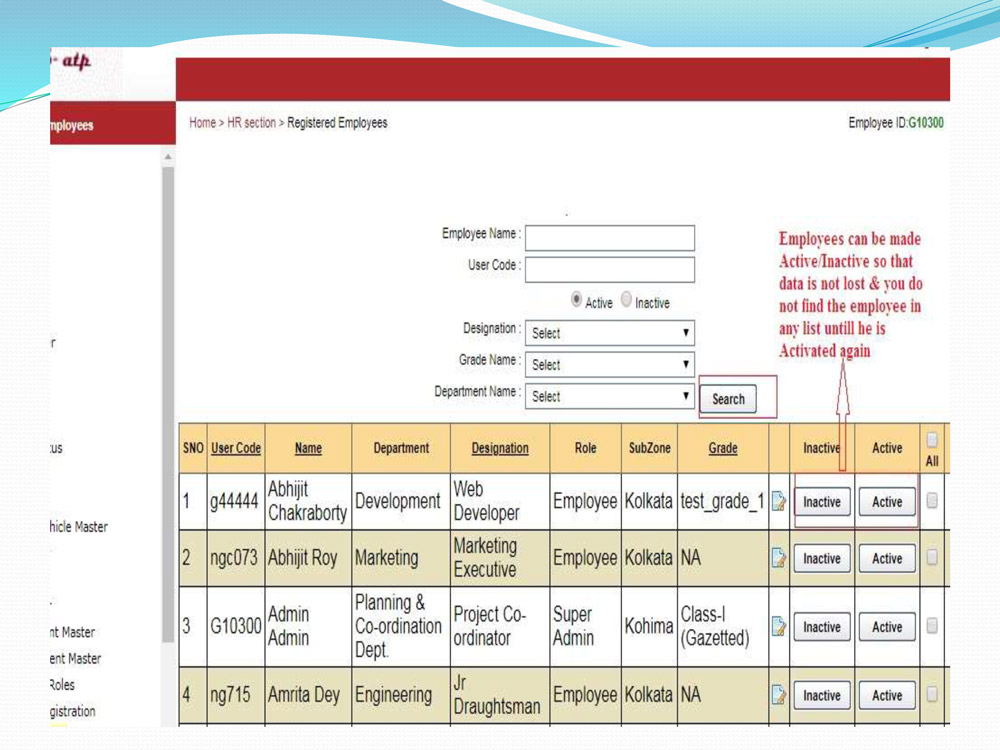
Task: Mark Admin Admin as Inactive
Action: point(820,627)
